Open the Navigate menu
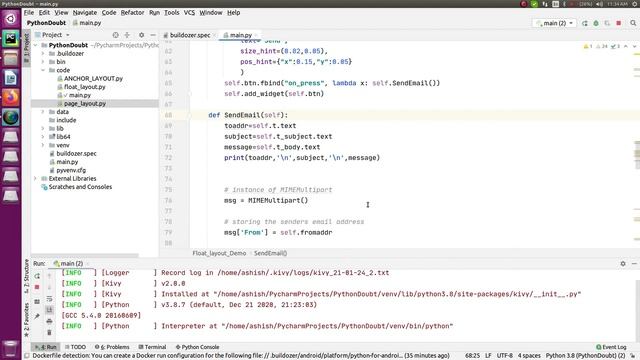The width and height of the screenshot is (640, 360). (x=84, y=13)
